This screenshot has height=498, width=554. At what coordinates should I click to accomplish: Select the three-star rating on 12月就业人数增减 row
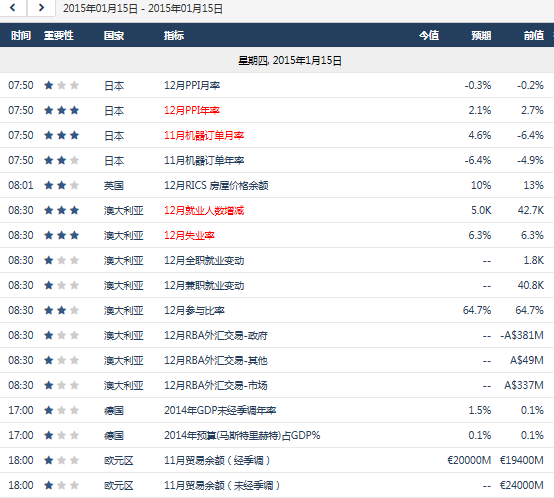61,210
